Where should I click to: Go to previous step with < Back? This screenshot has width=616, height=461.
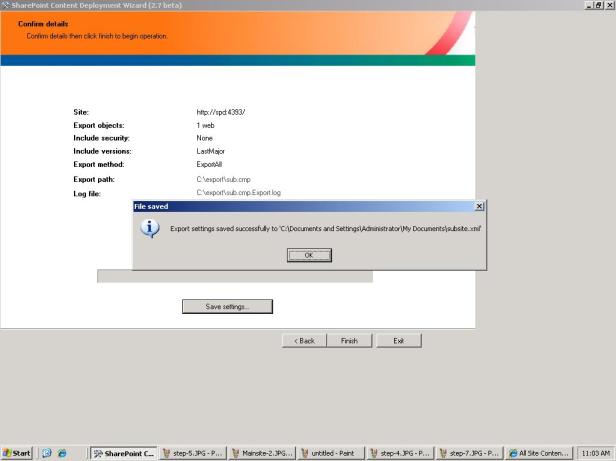304,340
